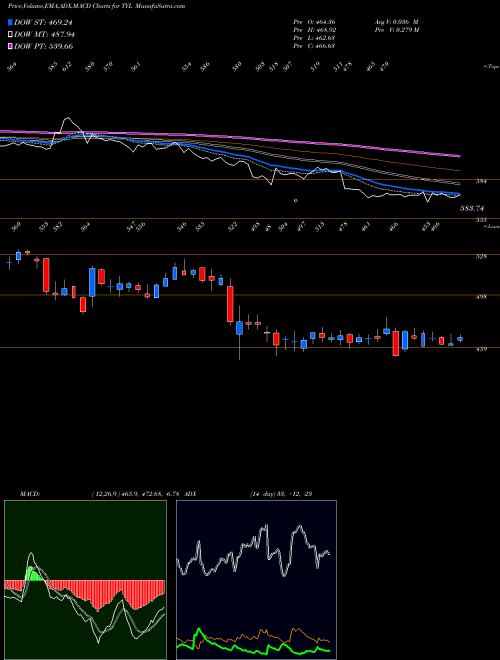Click the 'Pre C: 466.63' value
This screenshot has width=500, height=660.
(x=314, y=46)
